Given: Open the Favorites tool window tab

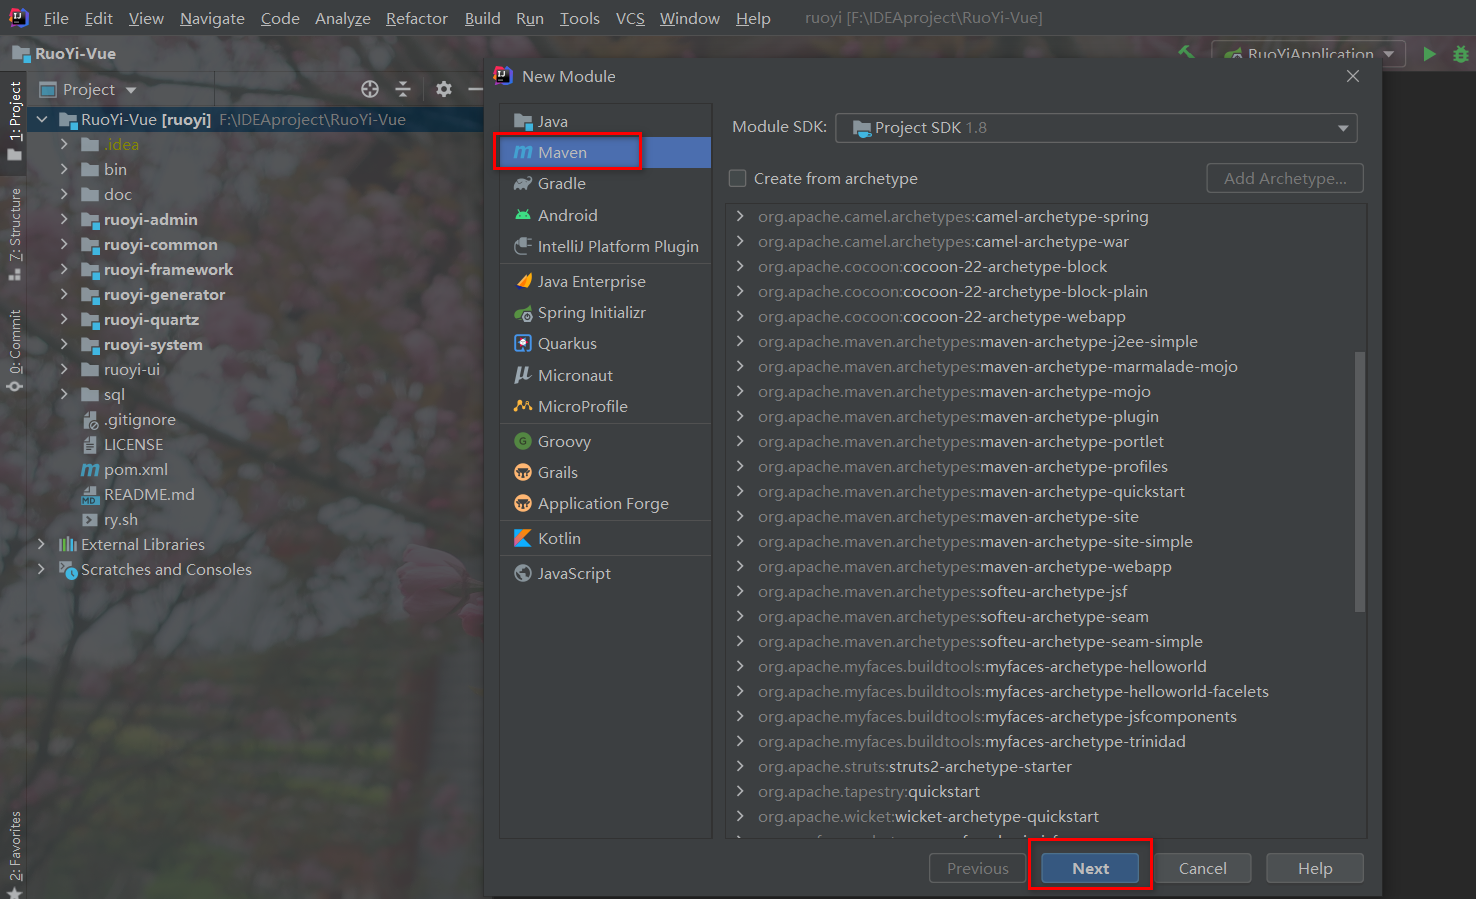Looking at the screenshot, I should [x=15, y=853].
